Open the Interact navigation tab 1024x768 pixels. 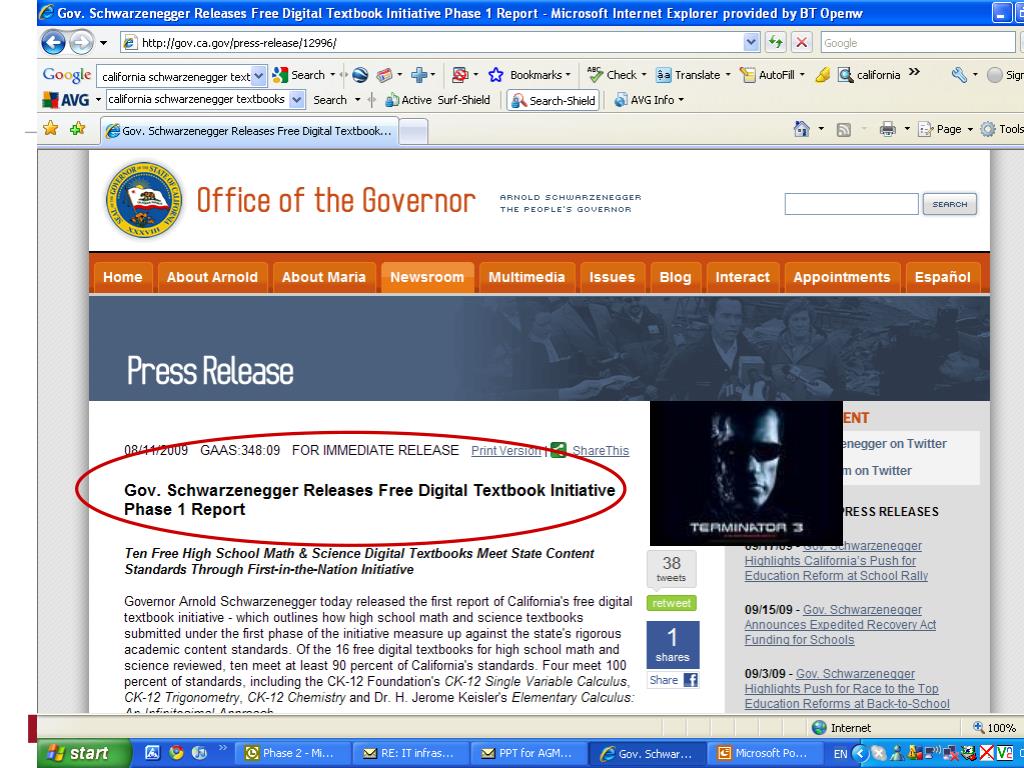pos(743,278)
